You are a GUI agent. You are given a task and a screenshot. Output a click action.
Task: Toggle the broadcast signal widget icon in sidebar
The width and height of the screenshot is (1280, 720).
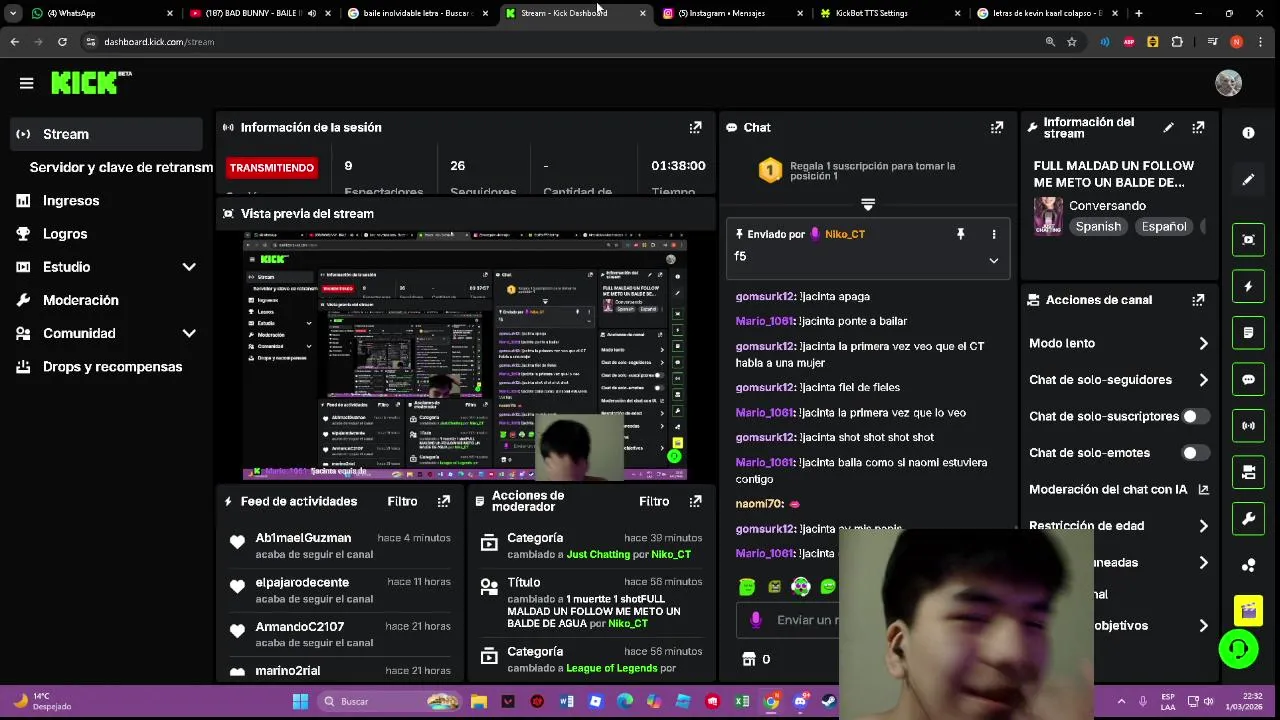[x=1248, y=426]
